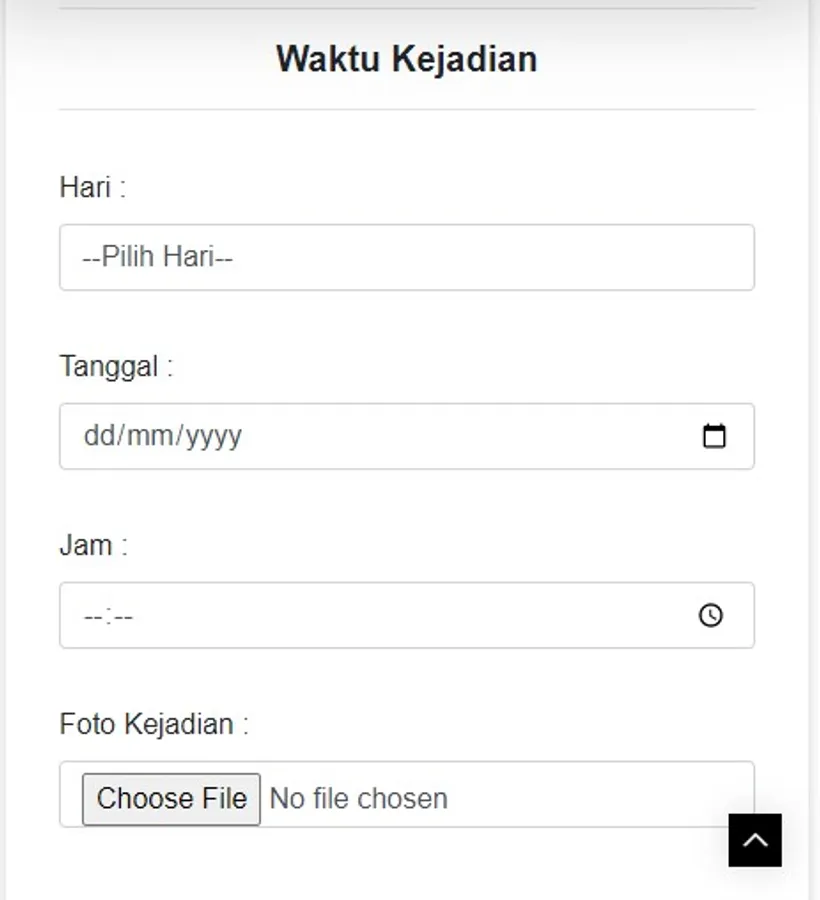Click the 'Tanggal :' label
This screenshot has height=900, width=820.
[x=116, y=366]
